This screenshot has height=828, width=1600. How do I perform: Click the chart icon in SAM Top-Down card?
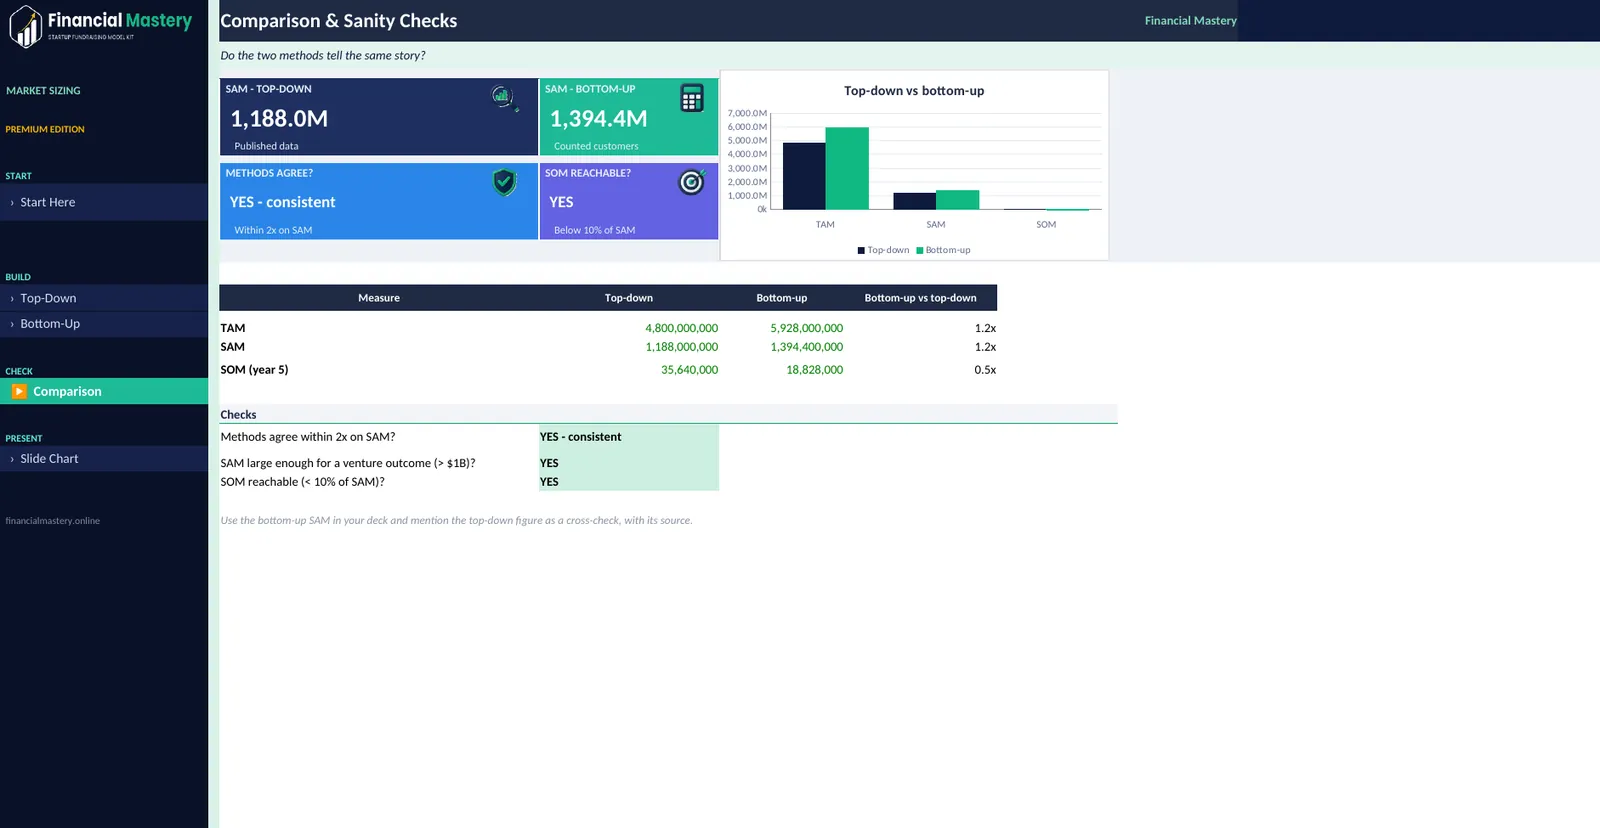pyautogui.click(x=504, y=97)
